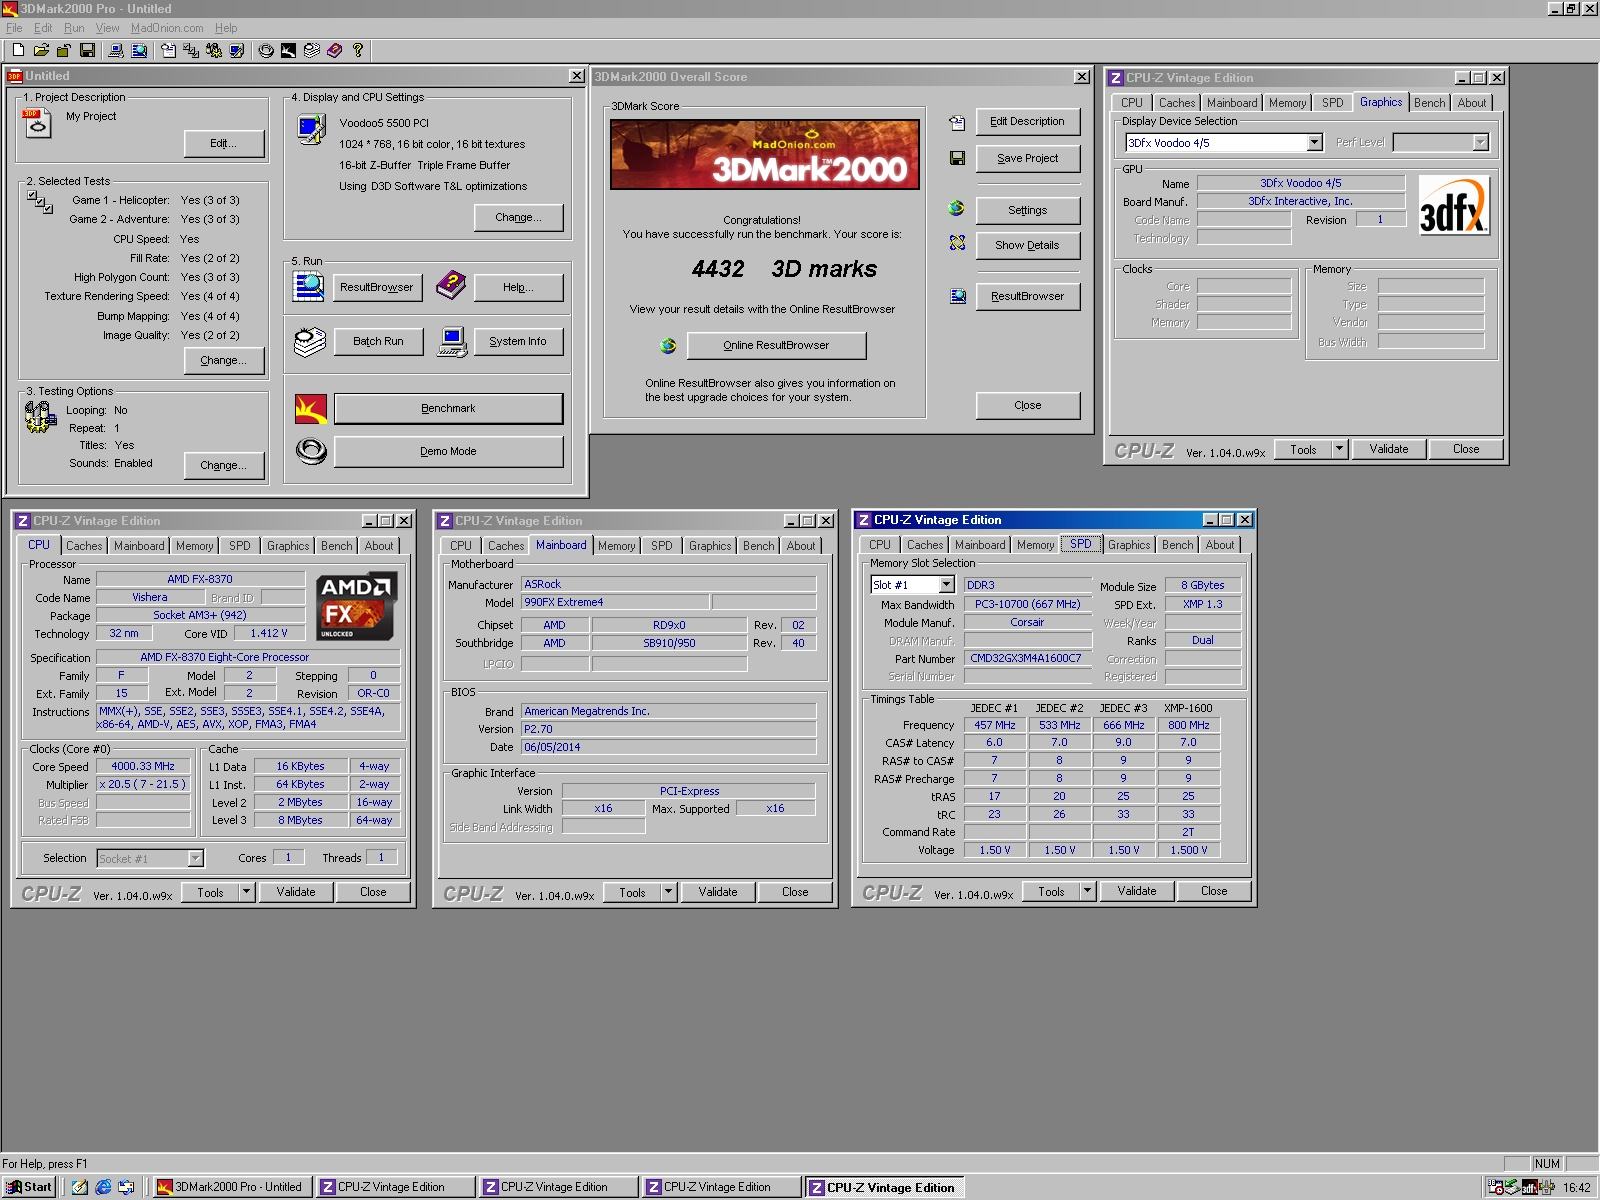Click the Benchmark button
This screenshot has height=1200, width=1600.
coord(448,408)
